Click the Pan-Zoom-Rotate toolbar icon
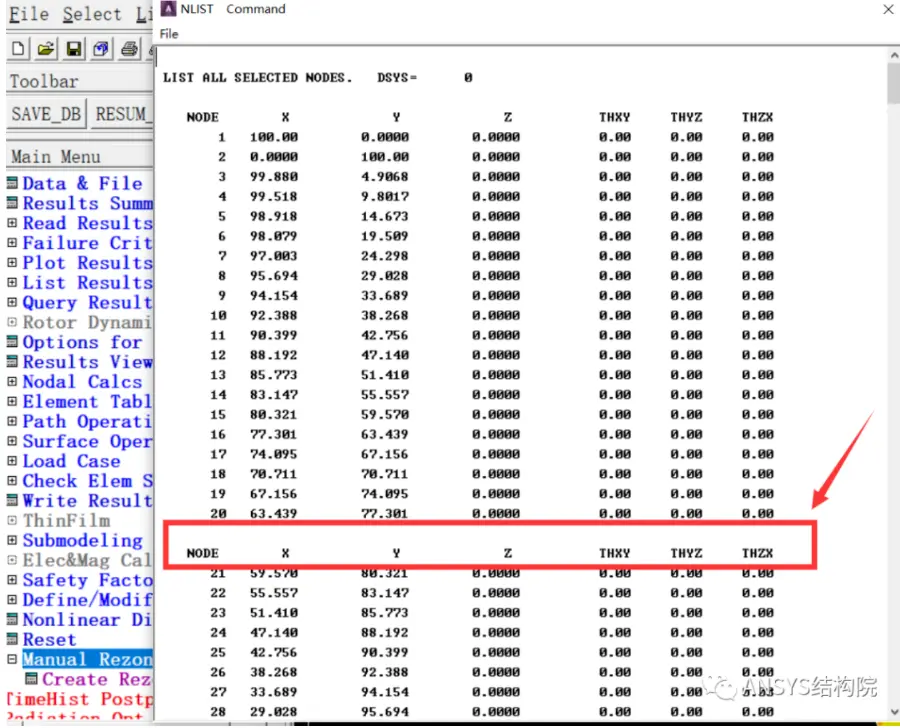 [101, 48]
